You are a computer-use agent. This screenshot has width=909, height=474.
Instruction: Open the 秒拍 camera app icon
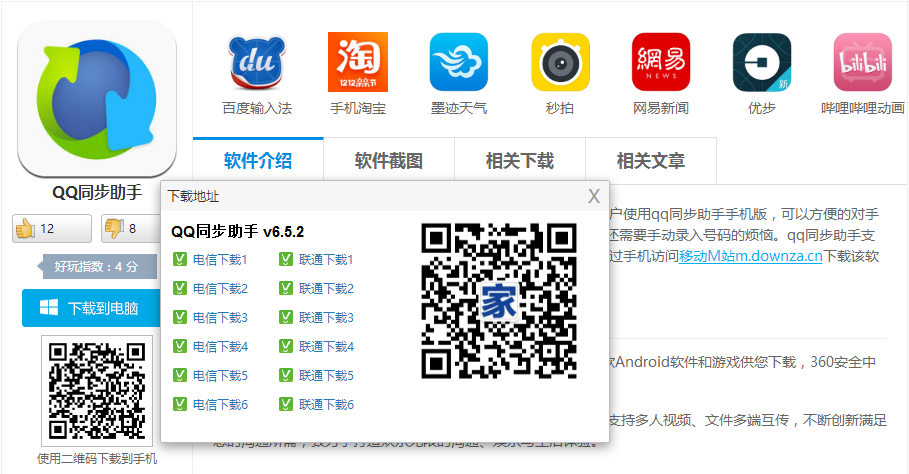[560, 62]
